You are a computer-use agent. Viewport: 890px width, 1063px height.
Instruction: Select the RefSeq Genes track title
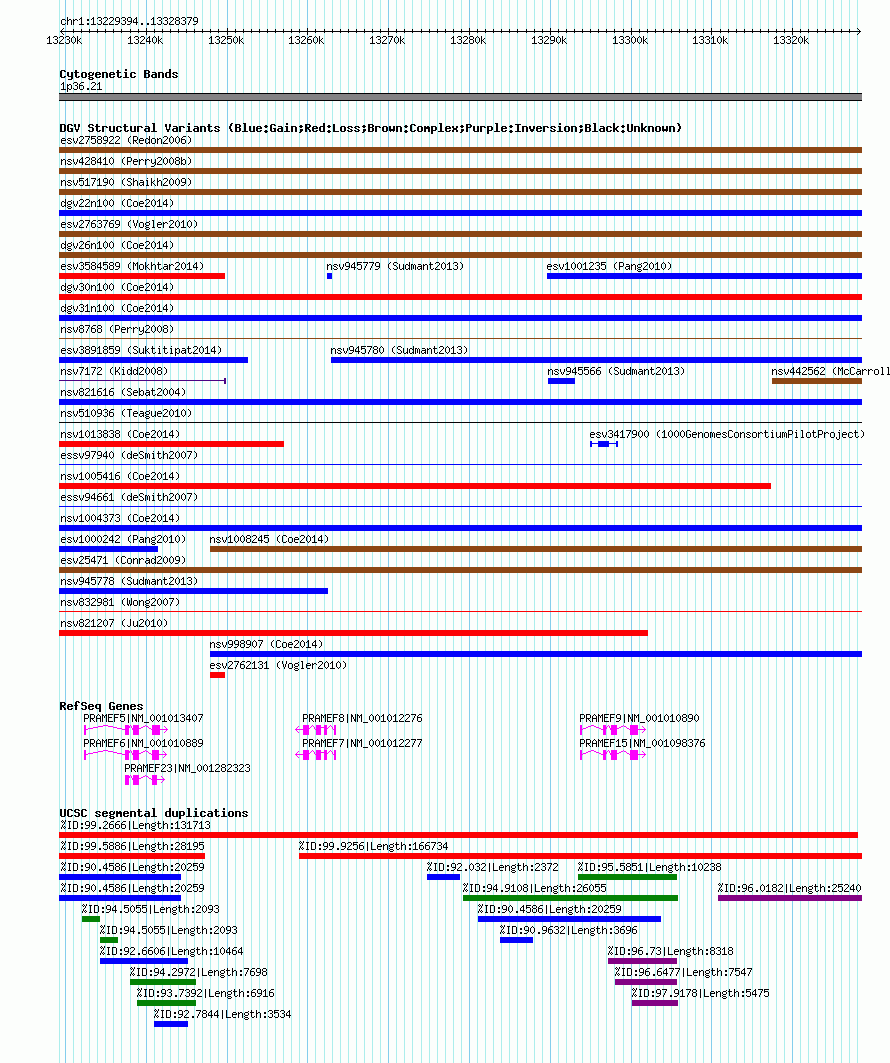coord(102,706)
